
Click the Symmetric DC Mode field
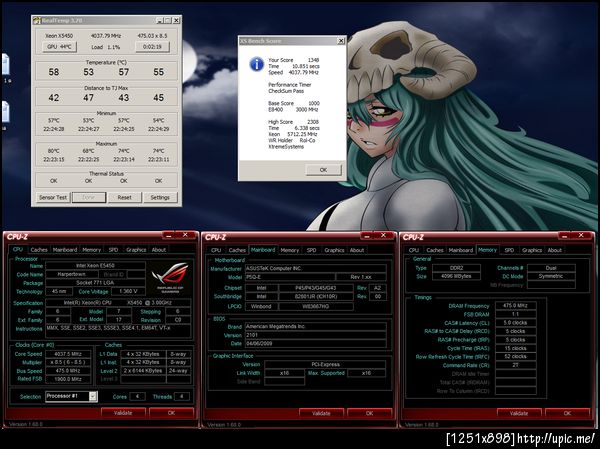(551, 276)
